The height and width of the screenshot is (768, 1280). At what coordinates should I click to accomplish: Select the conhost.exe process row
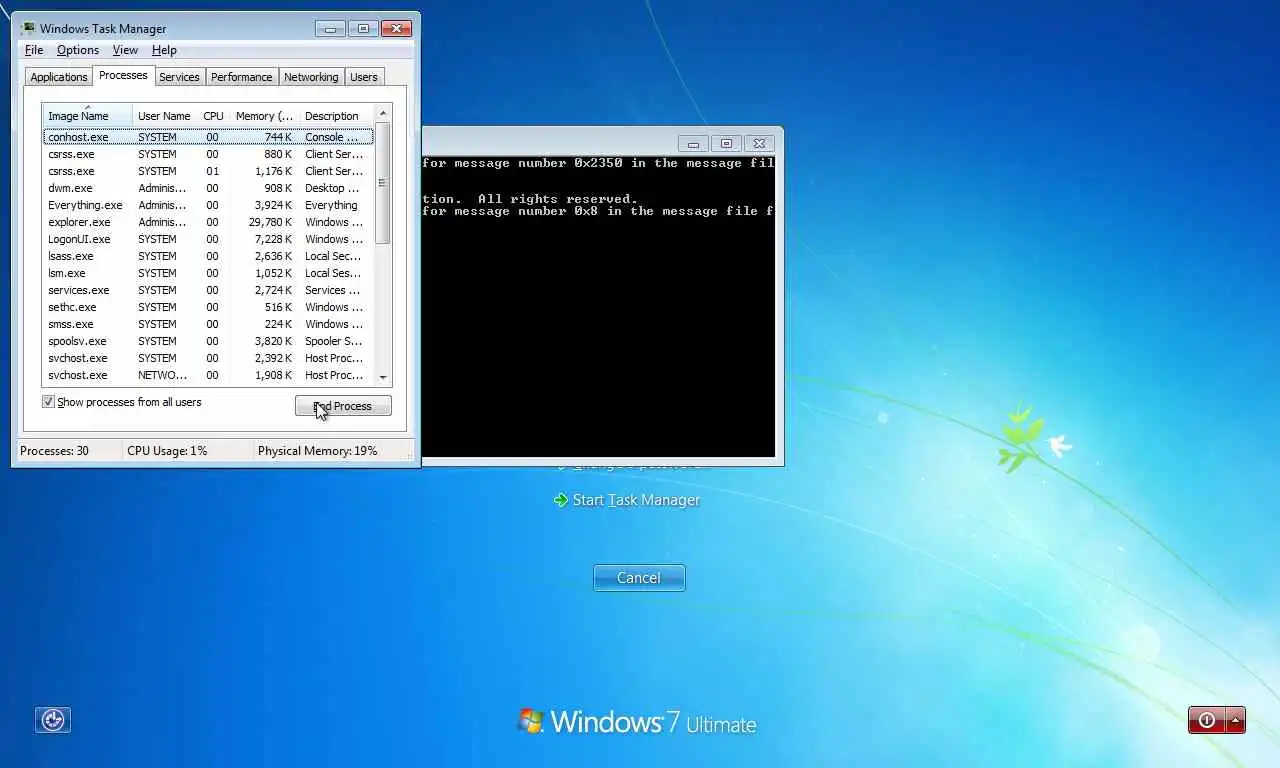(208, 137)
